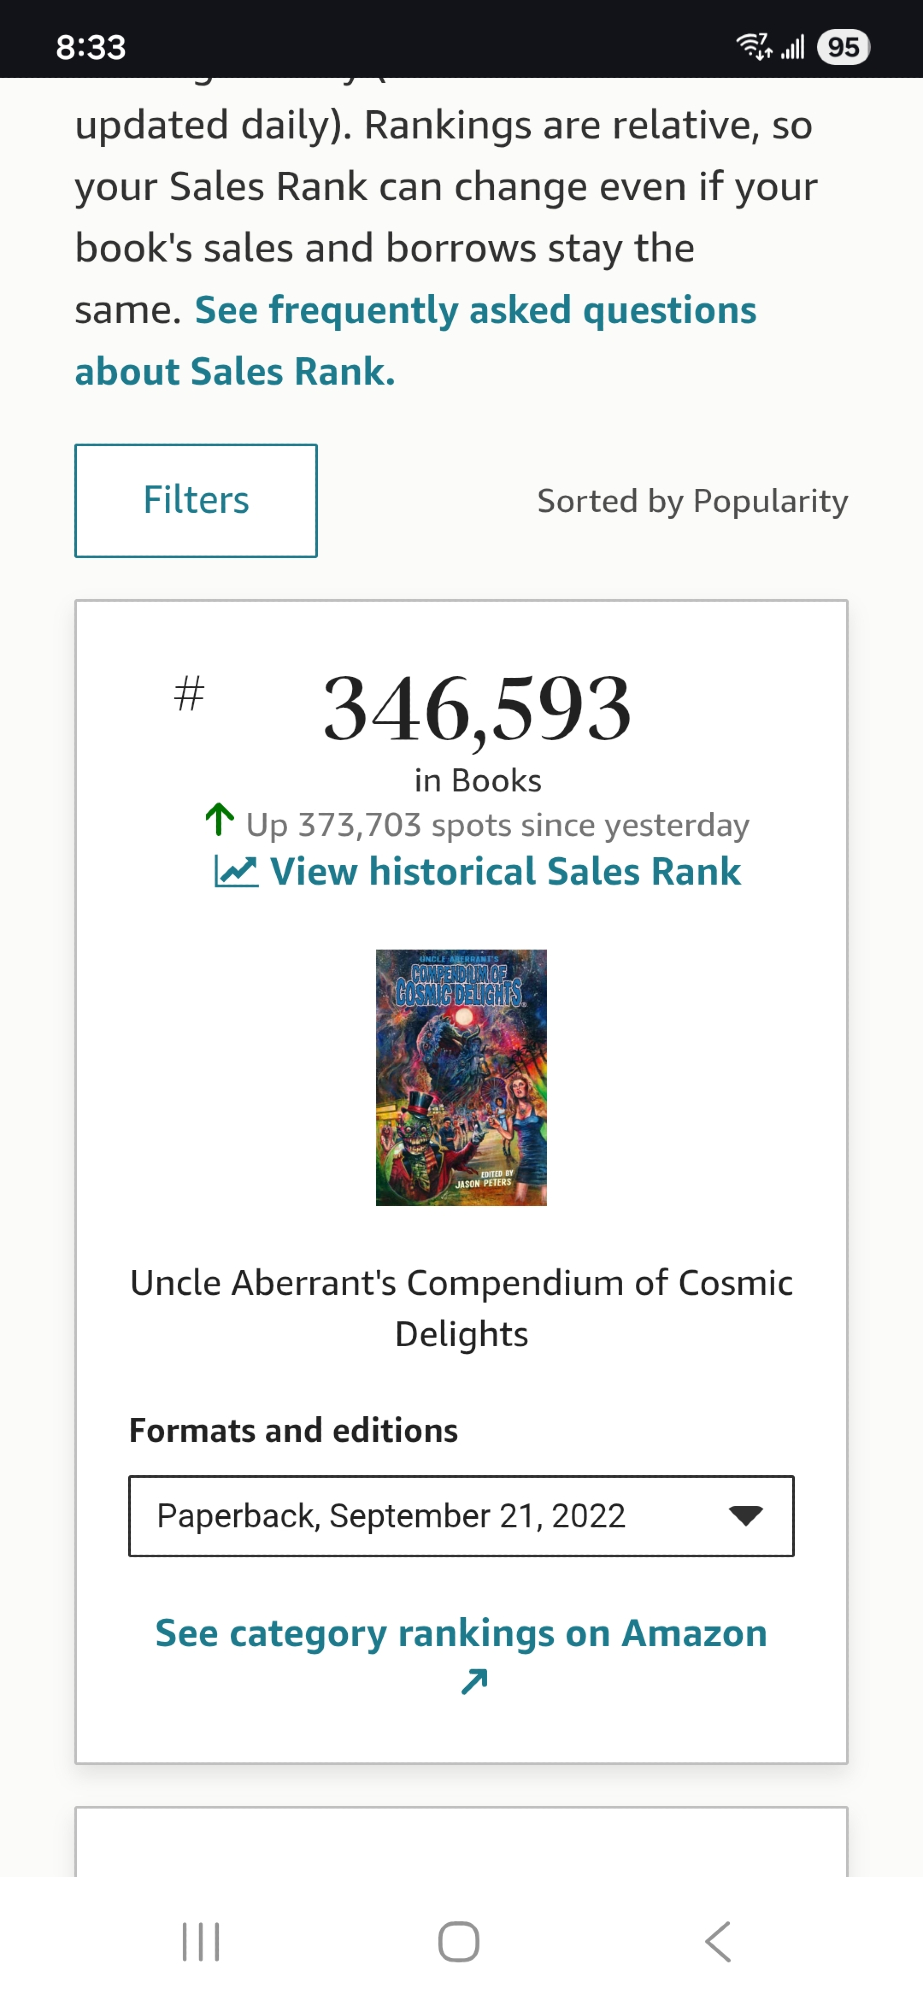Tap the 346,593 sales rank number
This screenshot has width=923, height=2000.
(x=477, y=708)
